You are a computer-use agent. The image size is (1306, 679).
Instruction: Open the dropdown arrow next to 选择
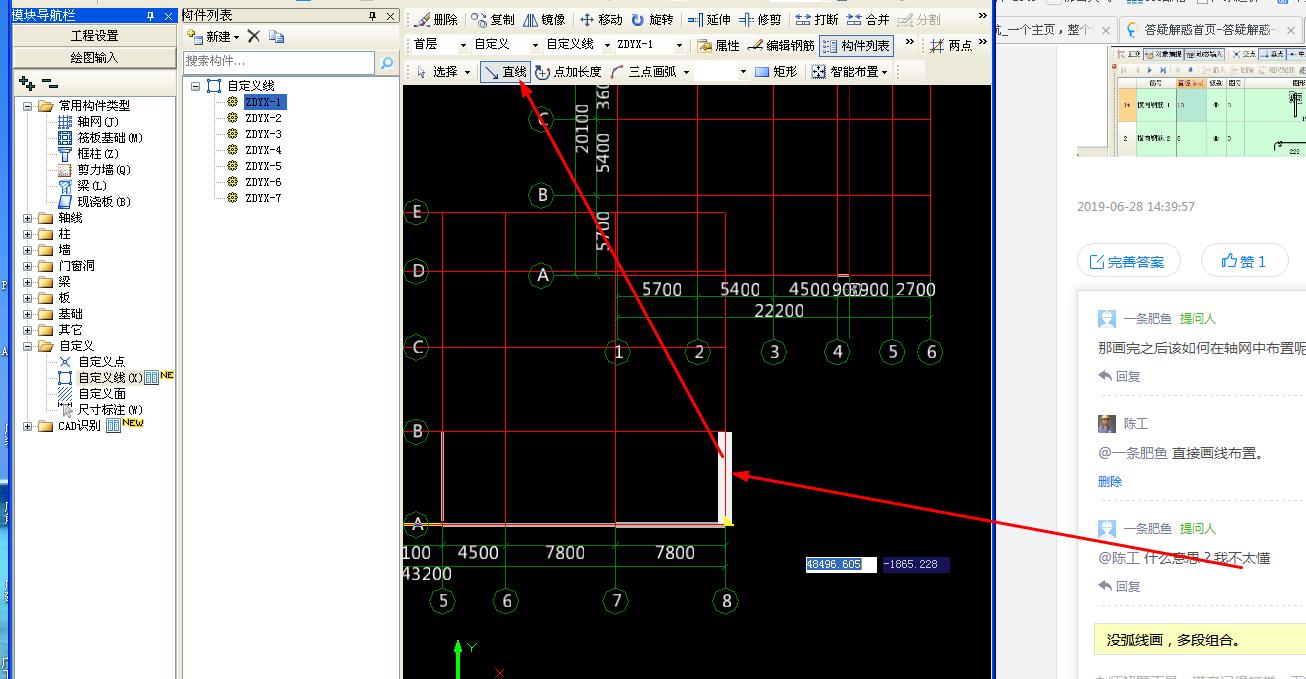click(x=467, y=72)
